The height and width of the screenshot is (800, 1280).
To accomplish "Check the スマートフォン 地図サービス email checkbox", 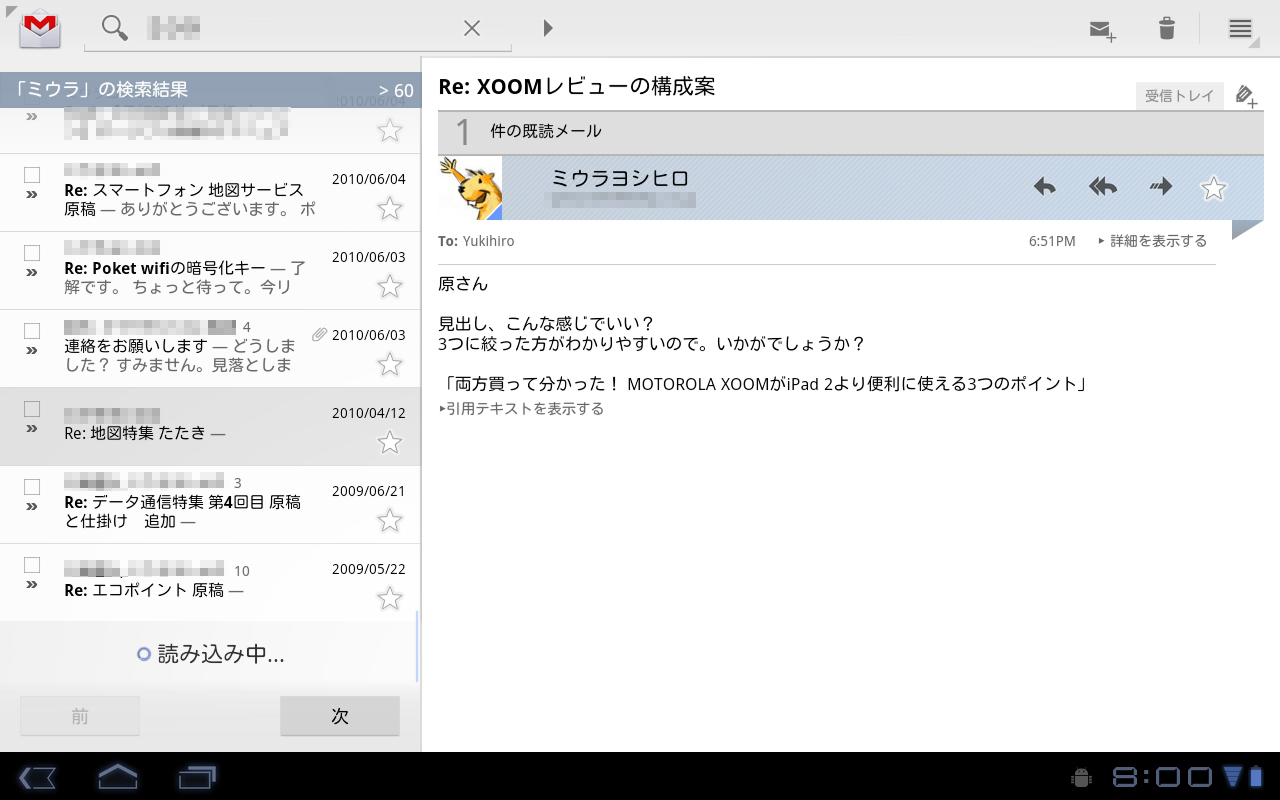I will 32,175.
